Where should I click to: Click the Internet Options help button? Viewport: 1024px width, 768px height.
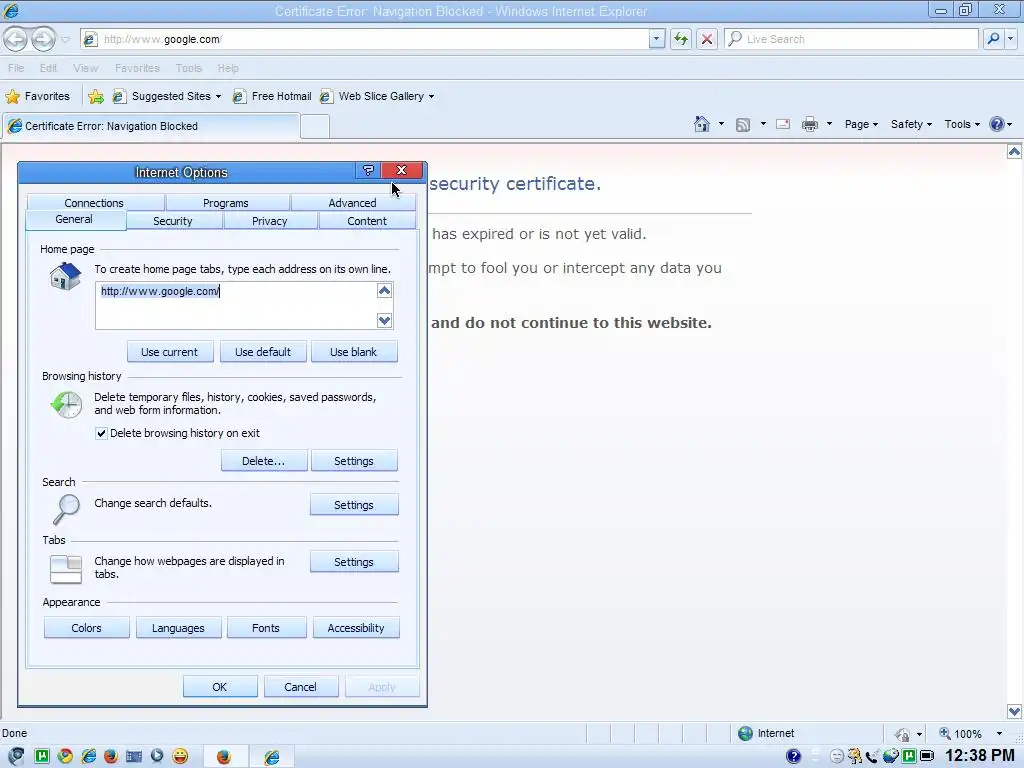tap(368, 170)
